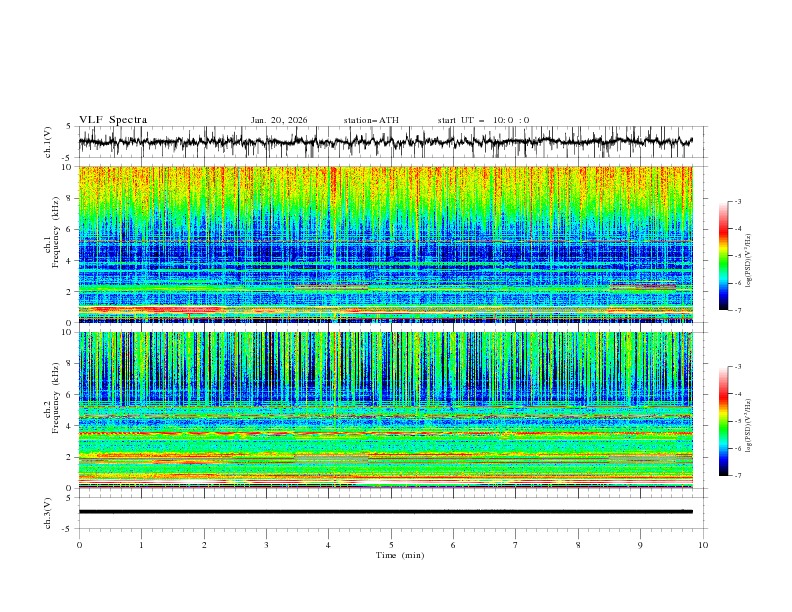Click time axis tick label '2'
The height and width of the screenshot is (612, 792).
[x=204, y=545]
